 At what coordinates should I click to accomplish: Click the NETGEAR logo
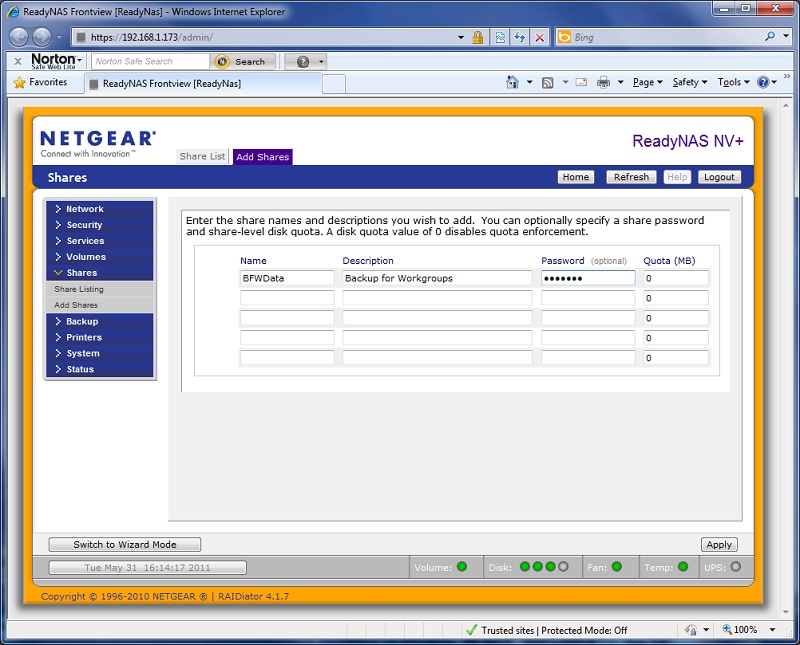(98, 143)
